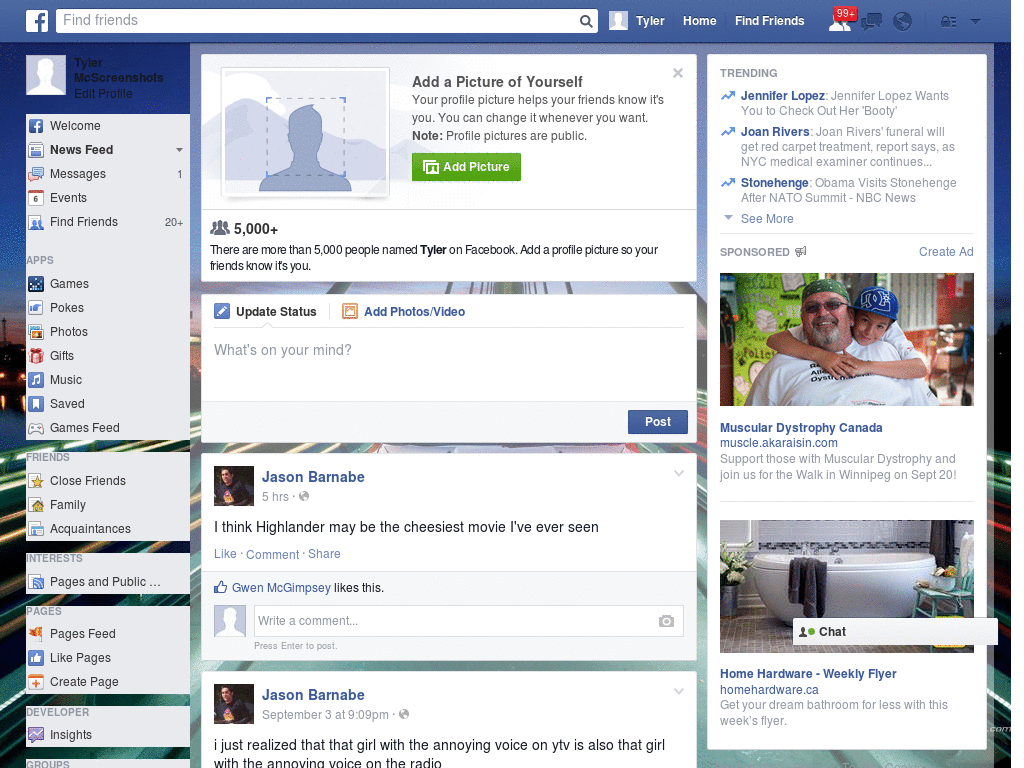This screenshot has height=768, width=1024.
Task: Click the Create Page plus icon
Action: tap(36, 682)
